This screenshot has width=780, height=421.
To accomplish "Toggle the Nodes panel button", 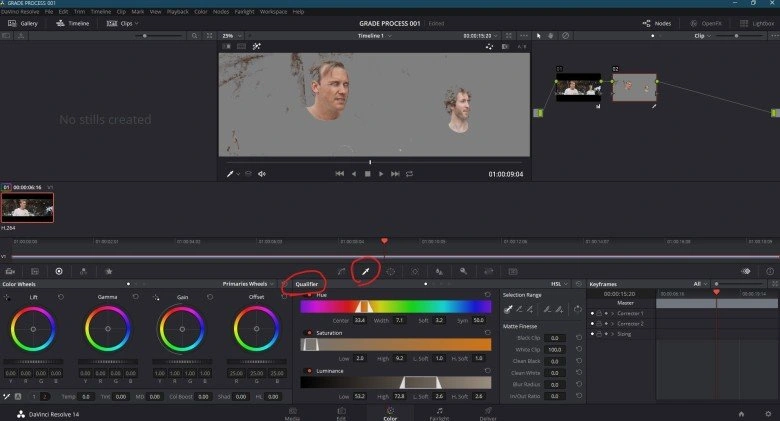I will tap(657, 23).
